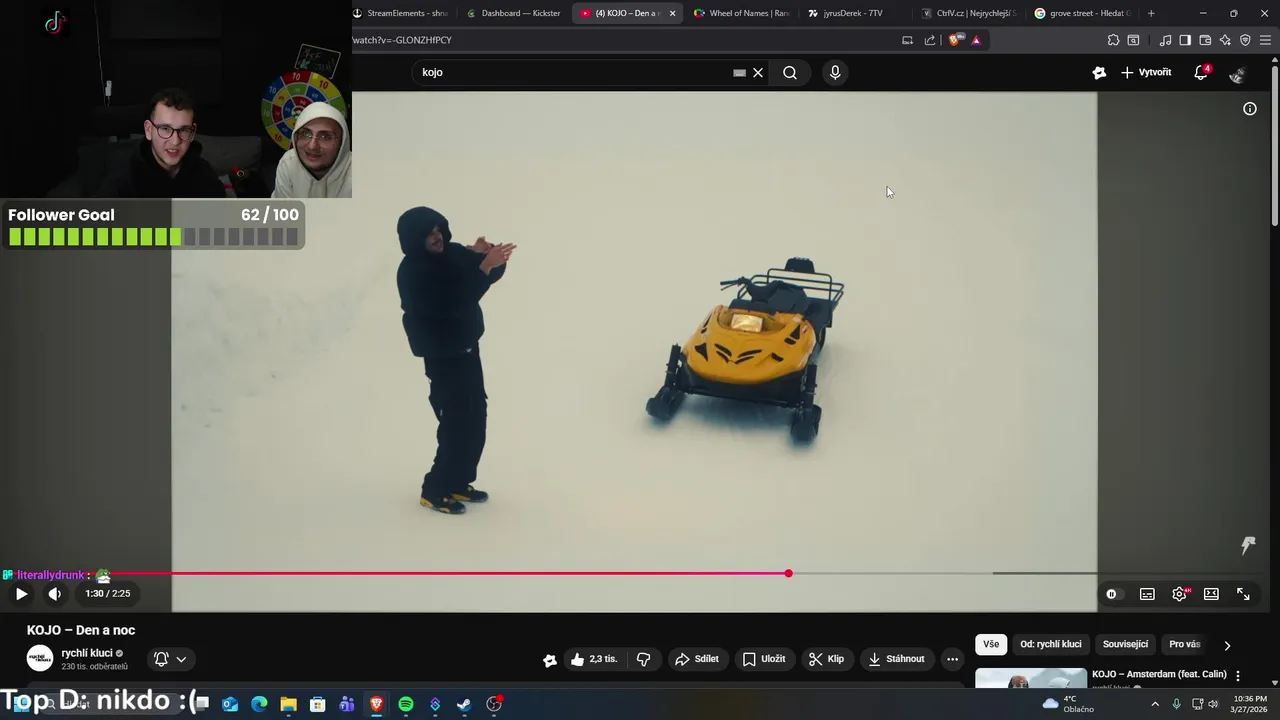Switch to the Wheel of Names tab
1280x720 pixels.
pyautogui.click(x=741, y=13)
